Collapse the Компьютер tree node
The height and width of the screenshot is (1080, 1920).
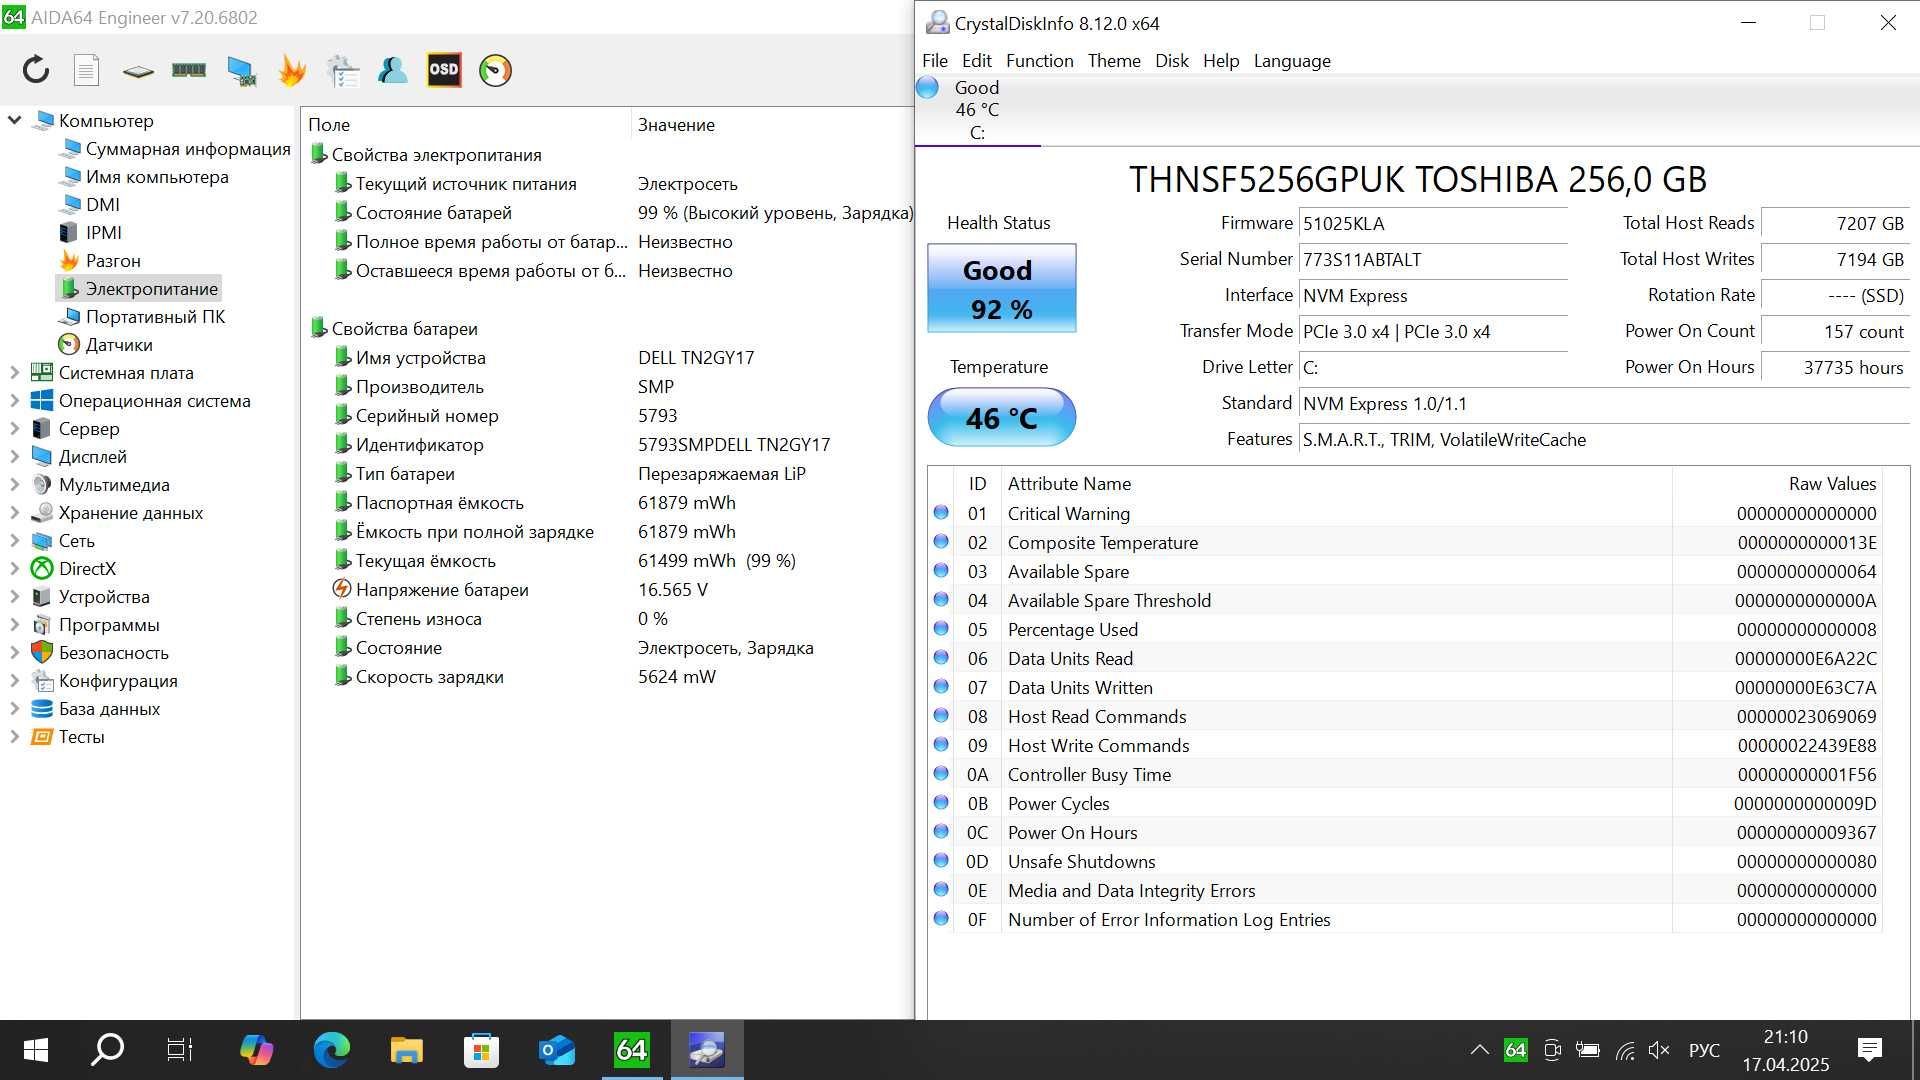coord(14,120)
